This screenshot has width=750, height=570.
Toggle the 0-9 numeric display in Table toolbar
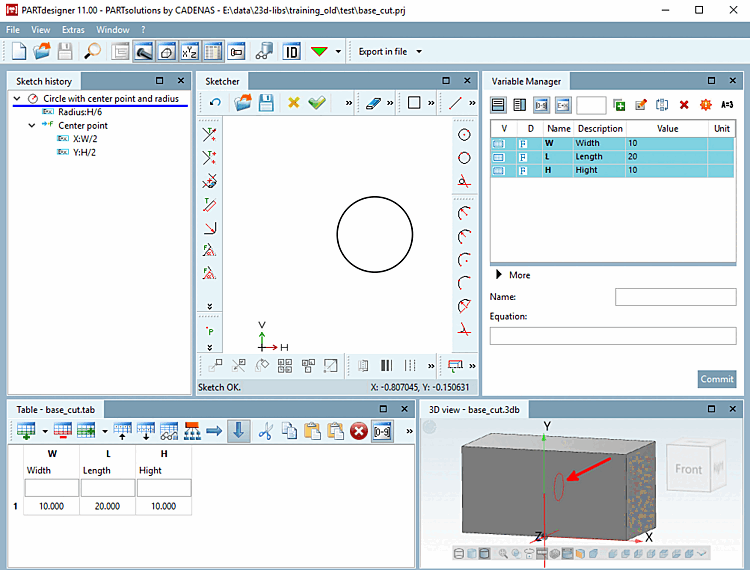point(382,431)
